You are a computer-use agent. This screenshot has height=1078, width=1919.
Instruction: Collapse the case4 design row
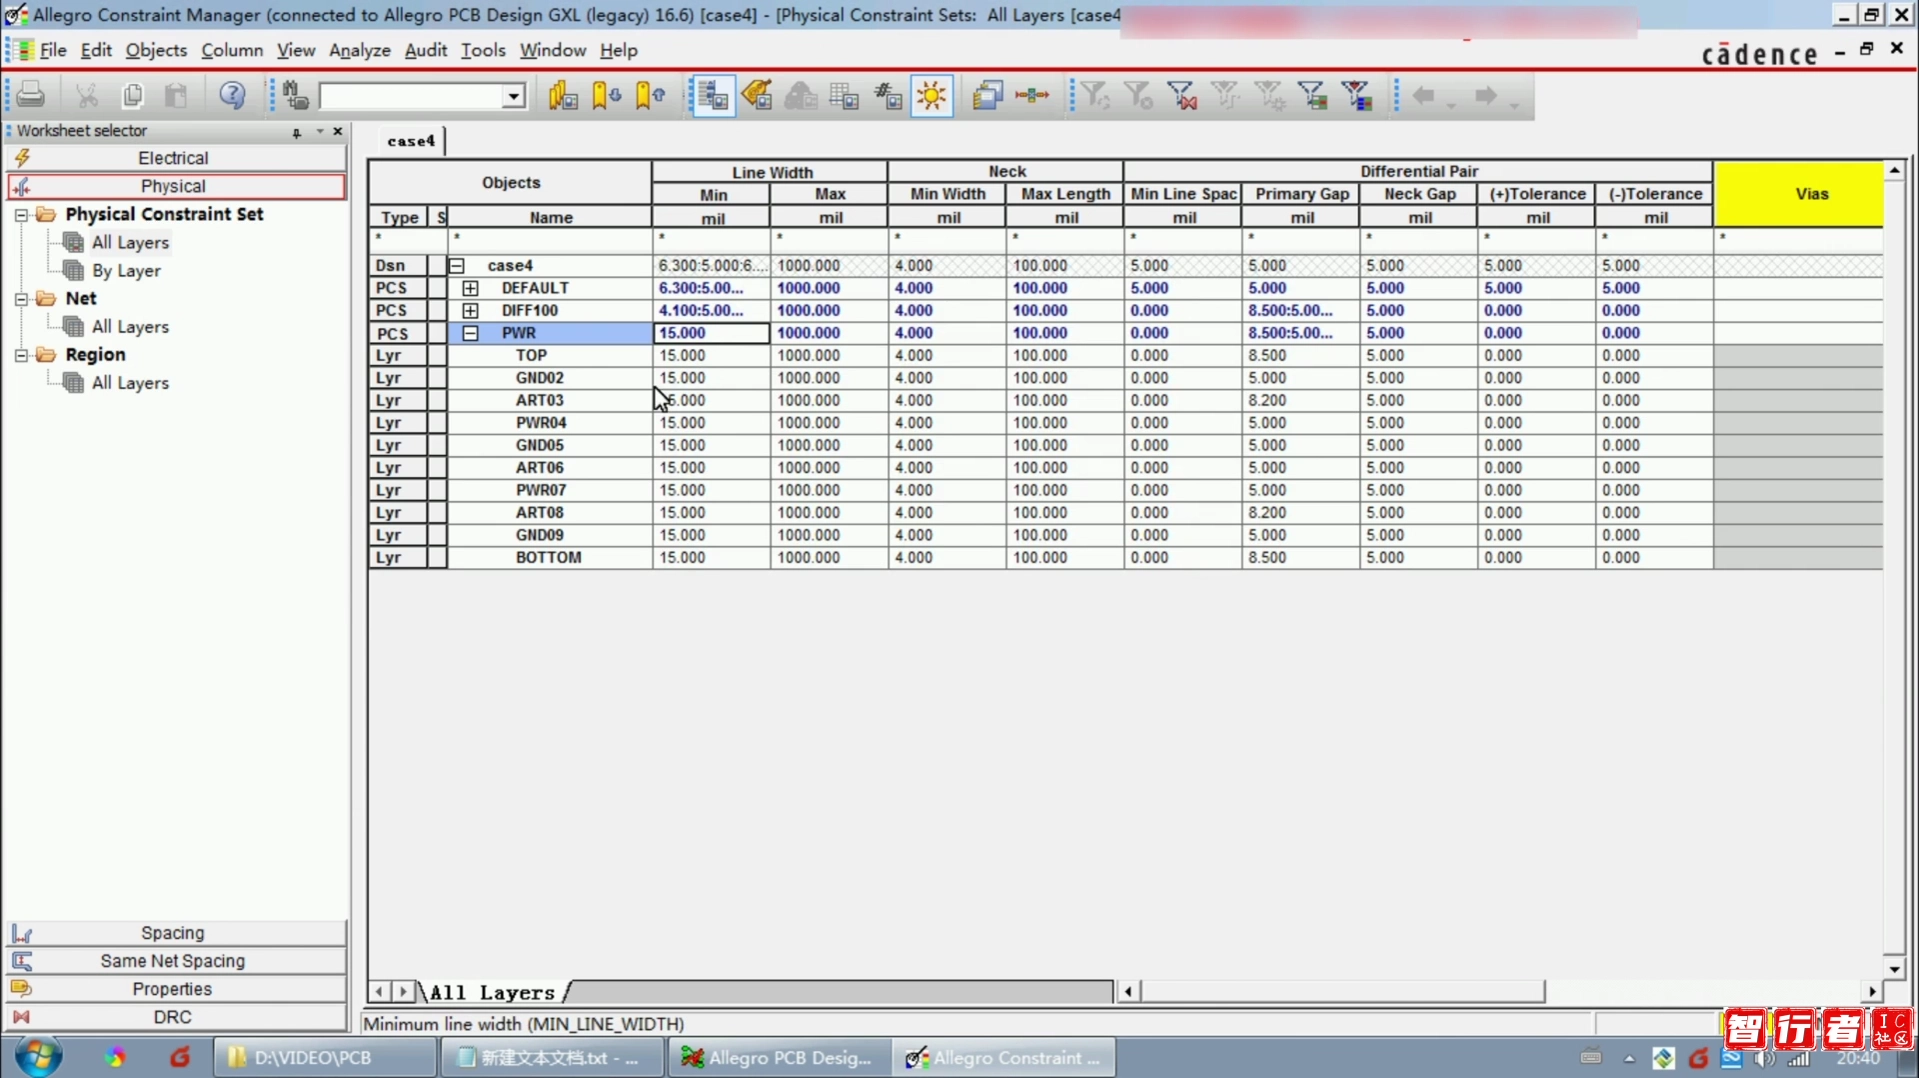coord(456,266)
